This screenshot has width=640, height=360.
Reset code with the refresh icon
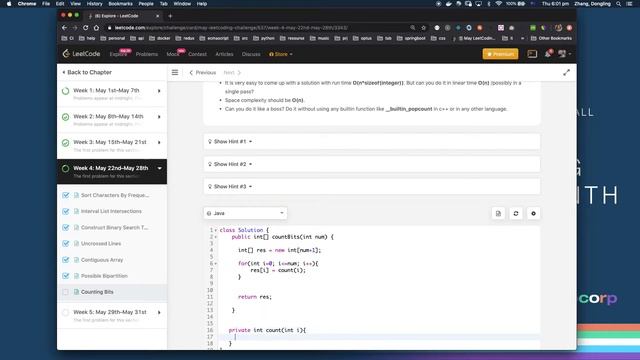tap(516, 213)
